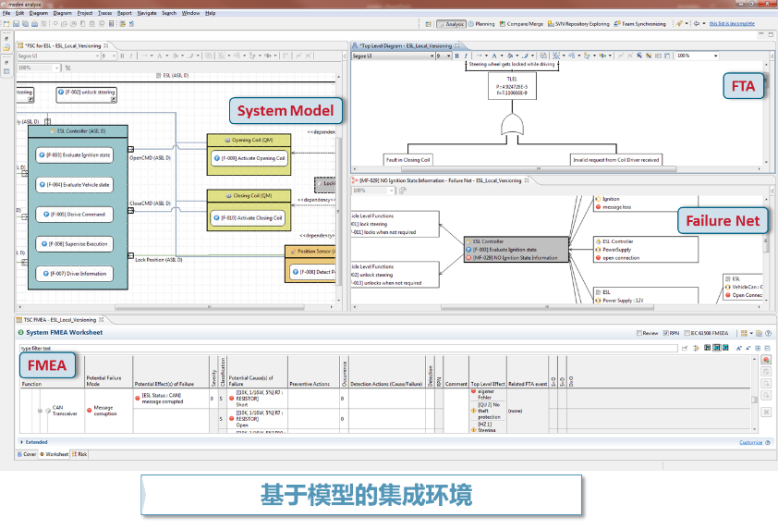Open the Help menu
The width and height of the screenshot is (778, 530).
[x=210, y=13]
